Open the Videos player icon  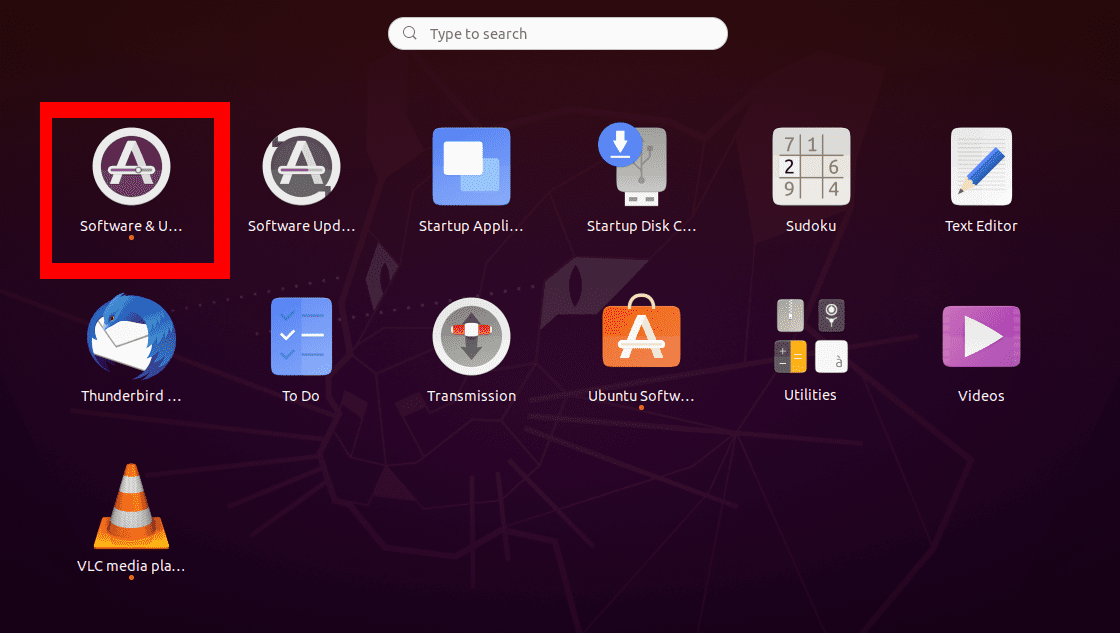[x=981, y=337]
